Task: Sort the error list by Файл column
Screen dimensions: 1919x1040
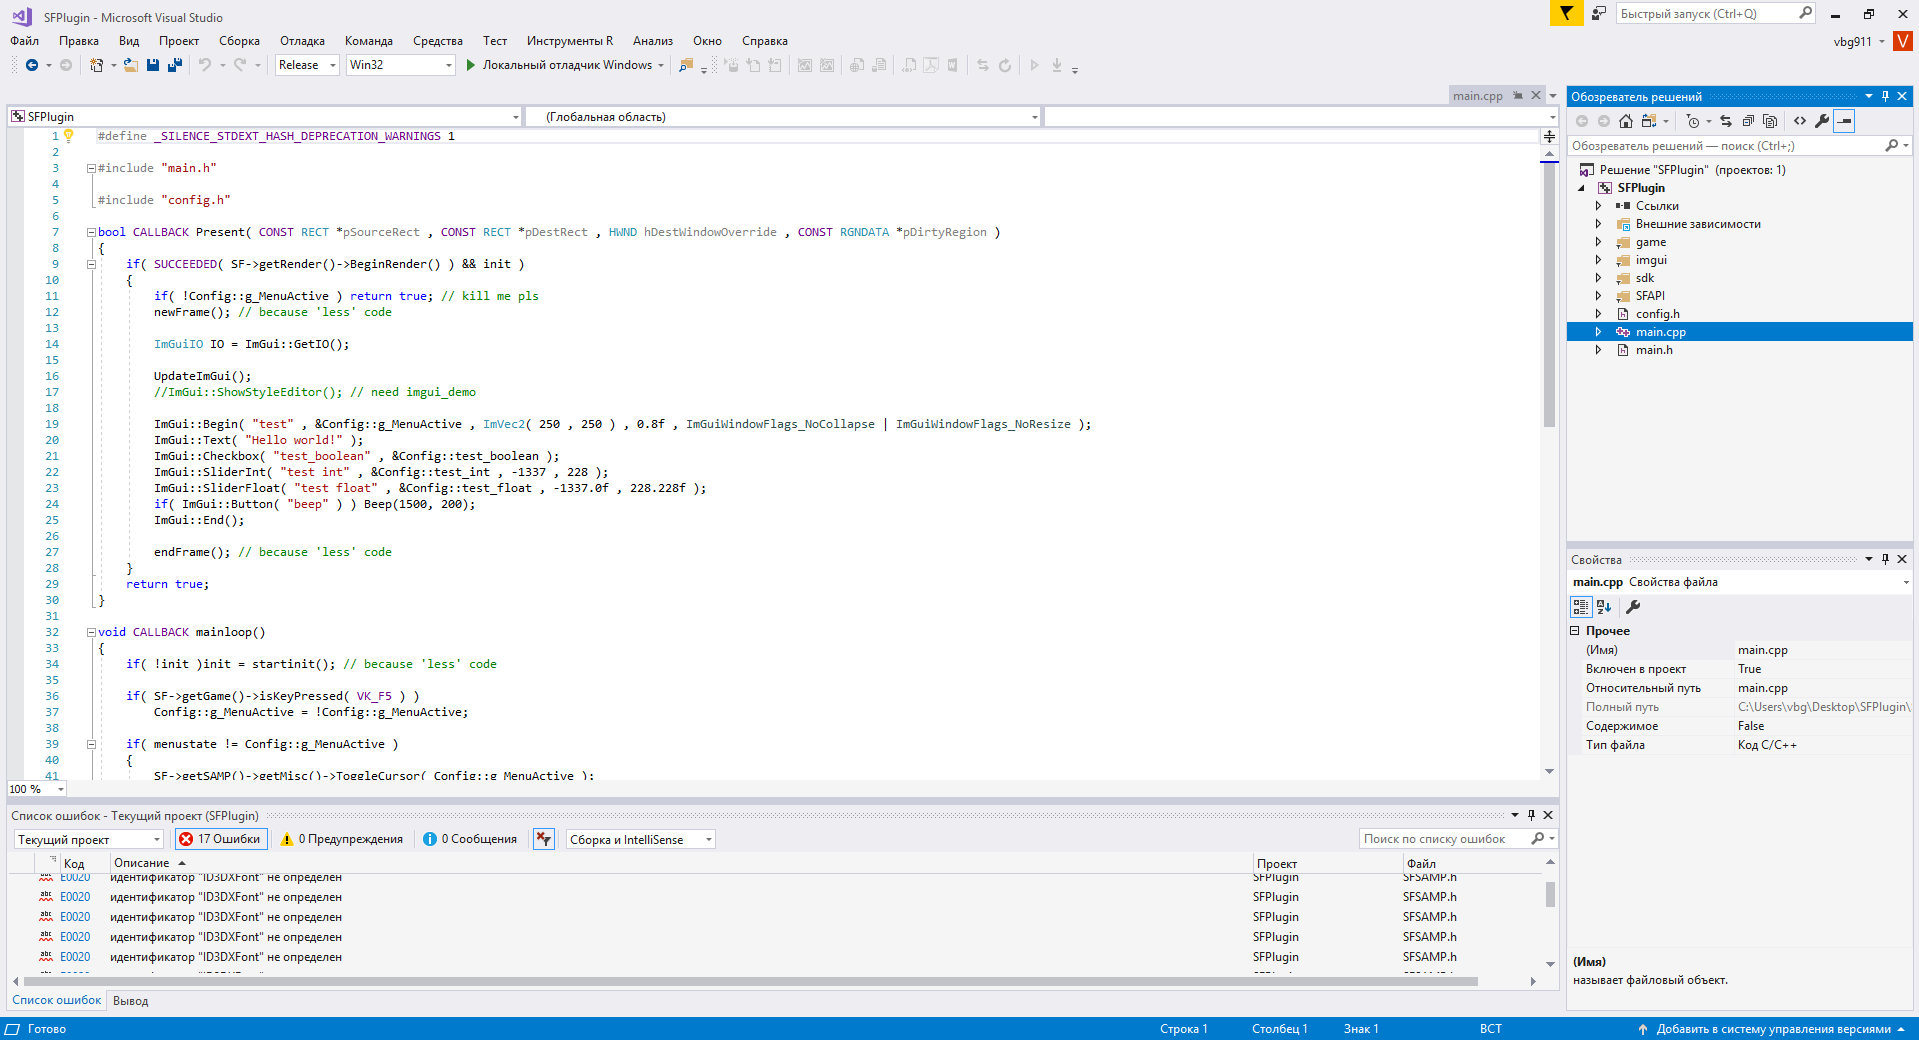Action: pyautogui.click(x=1421, y=864)
